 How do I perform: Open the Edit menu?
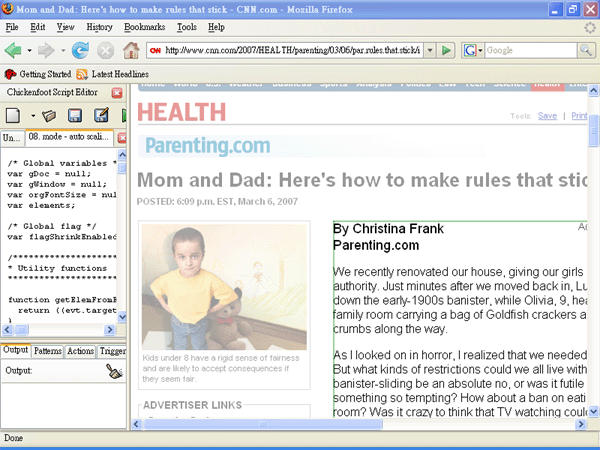coord(38,27)
